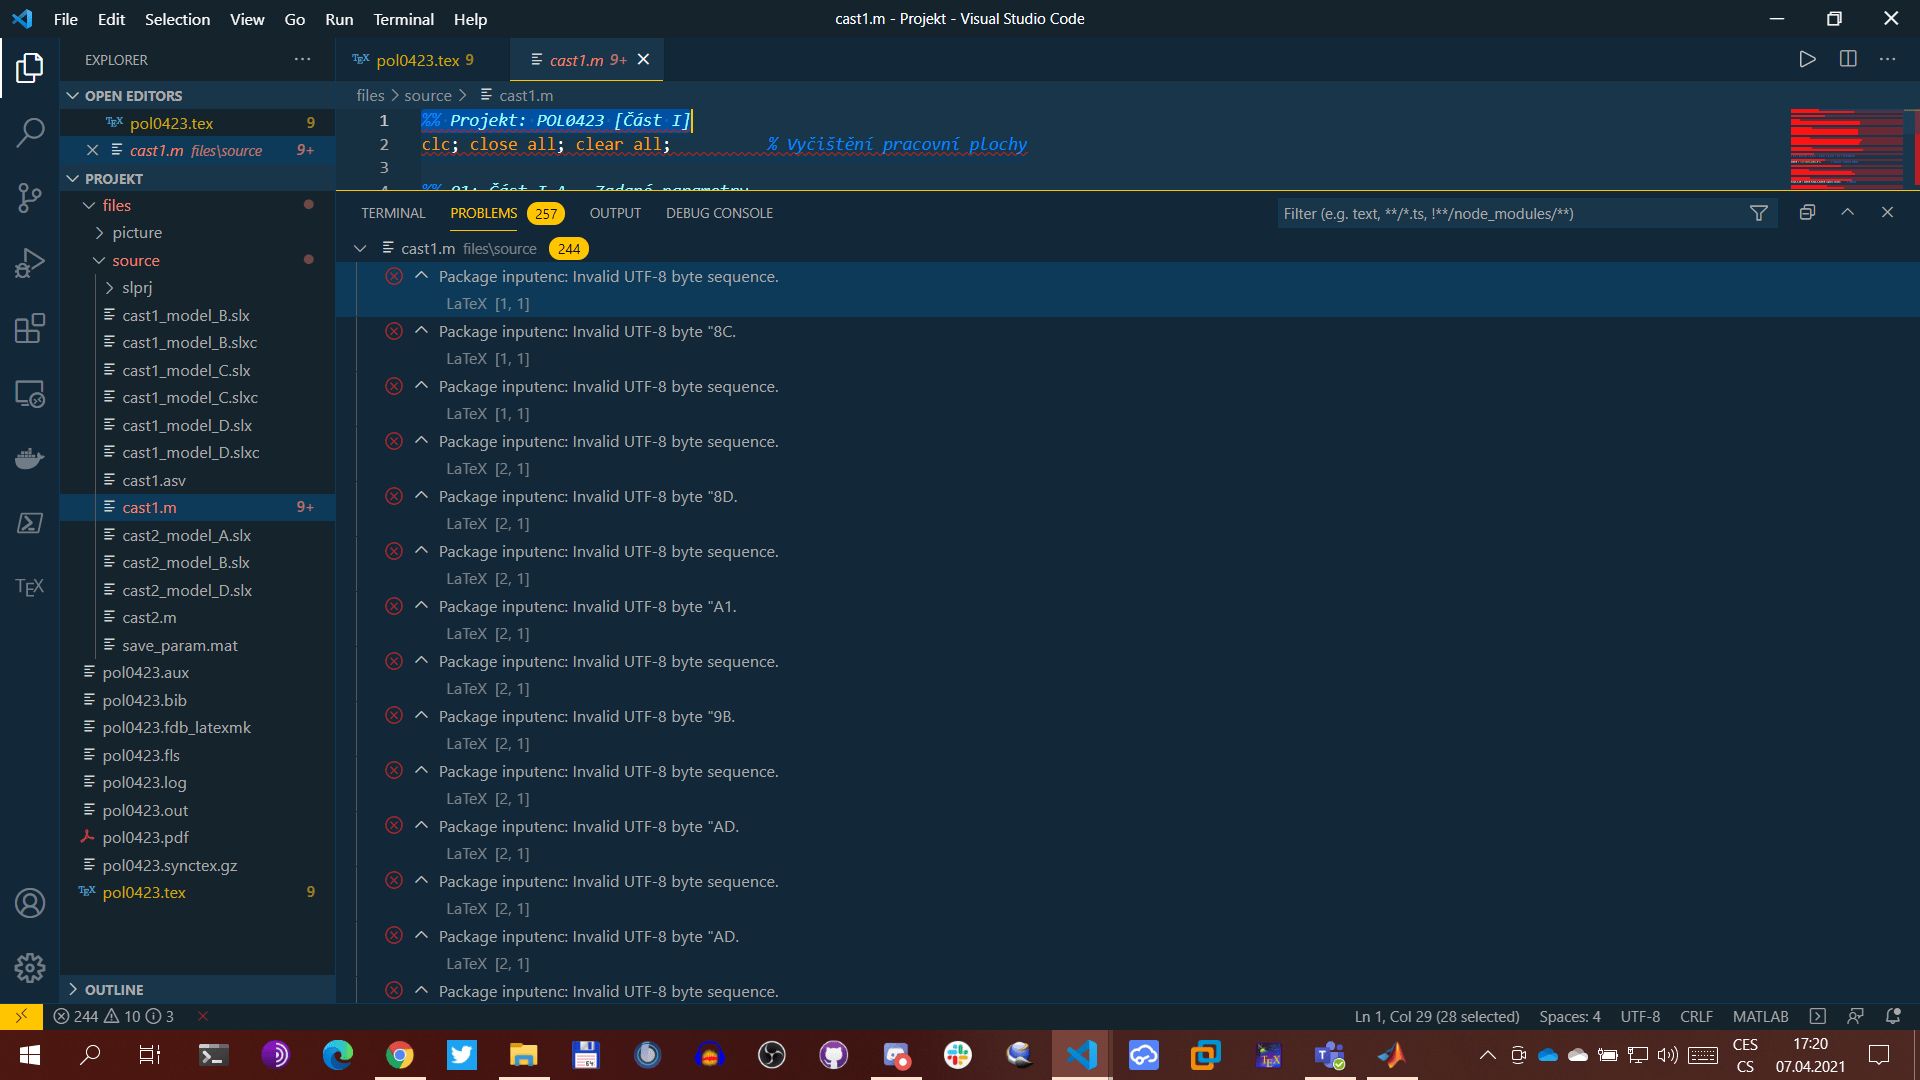Open the problems filter options funnel

tap(1759, 213)
